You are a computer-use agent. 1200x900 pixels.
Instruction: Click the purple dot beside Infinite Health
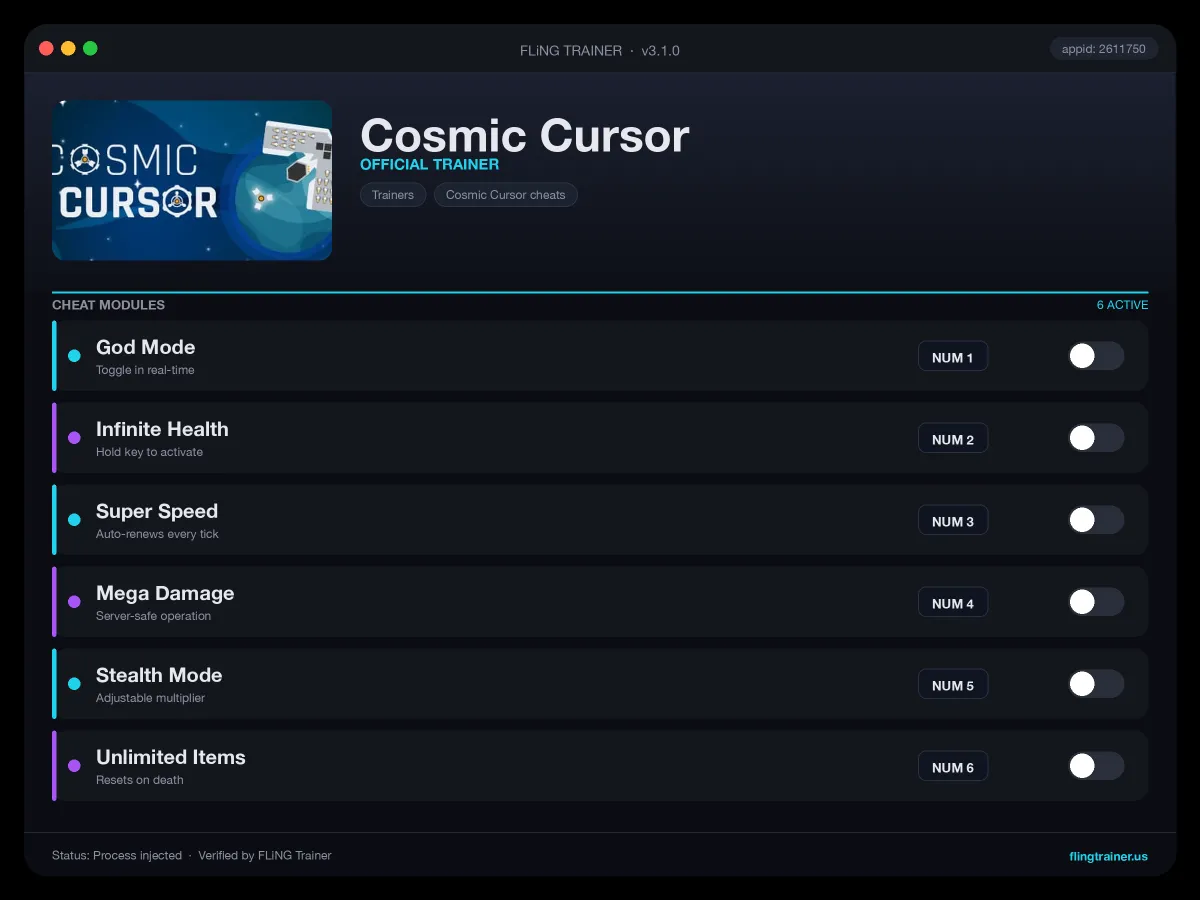point(74,438)
